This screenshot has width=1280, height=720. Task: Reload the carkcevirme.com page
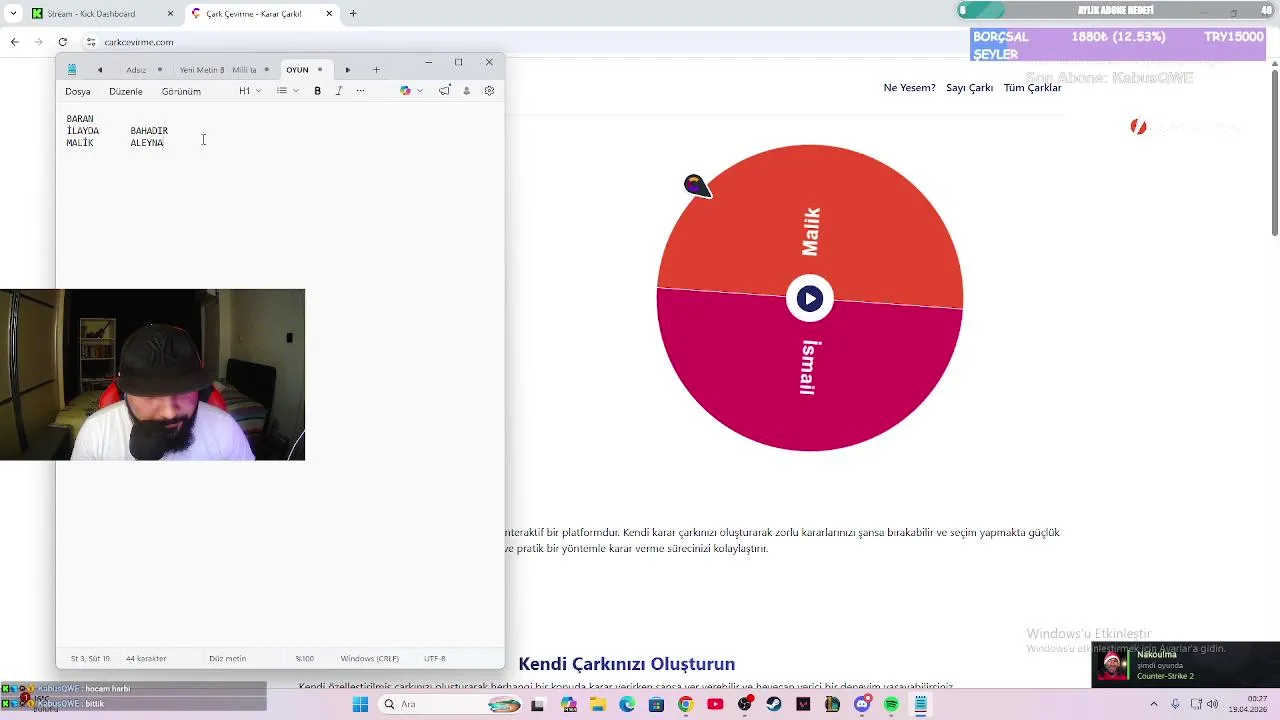[62, 42]
